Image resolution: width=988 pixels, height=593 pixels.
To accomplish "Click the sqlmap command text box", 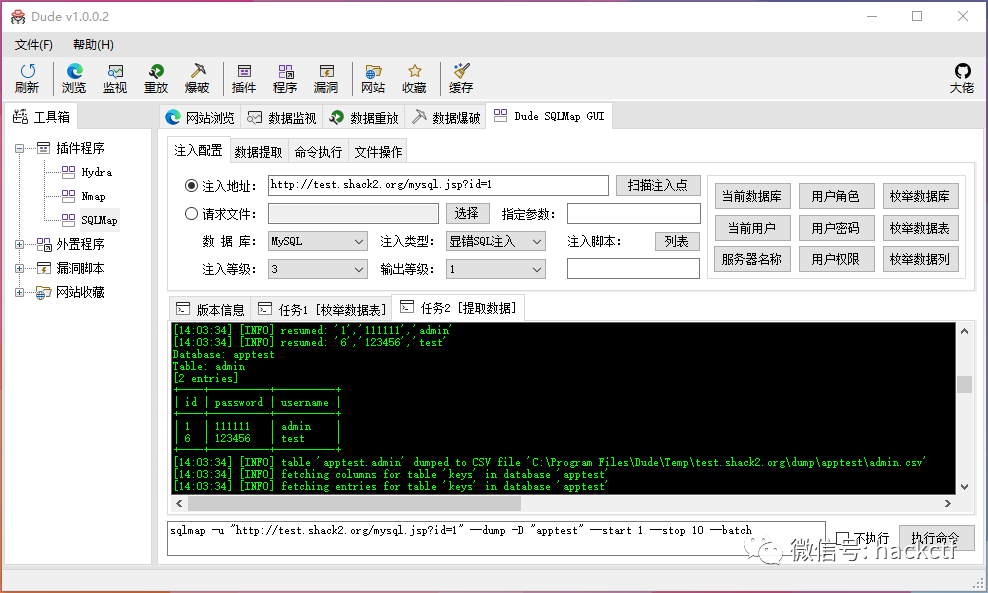I will [496, 538].
